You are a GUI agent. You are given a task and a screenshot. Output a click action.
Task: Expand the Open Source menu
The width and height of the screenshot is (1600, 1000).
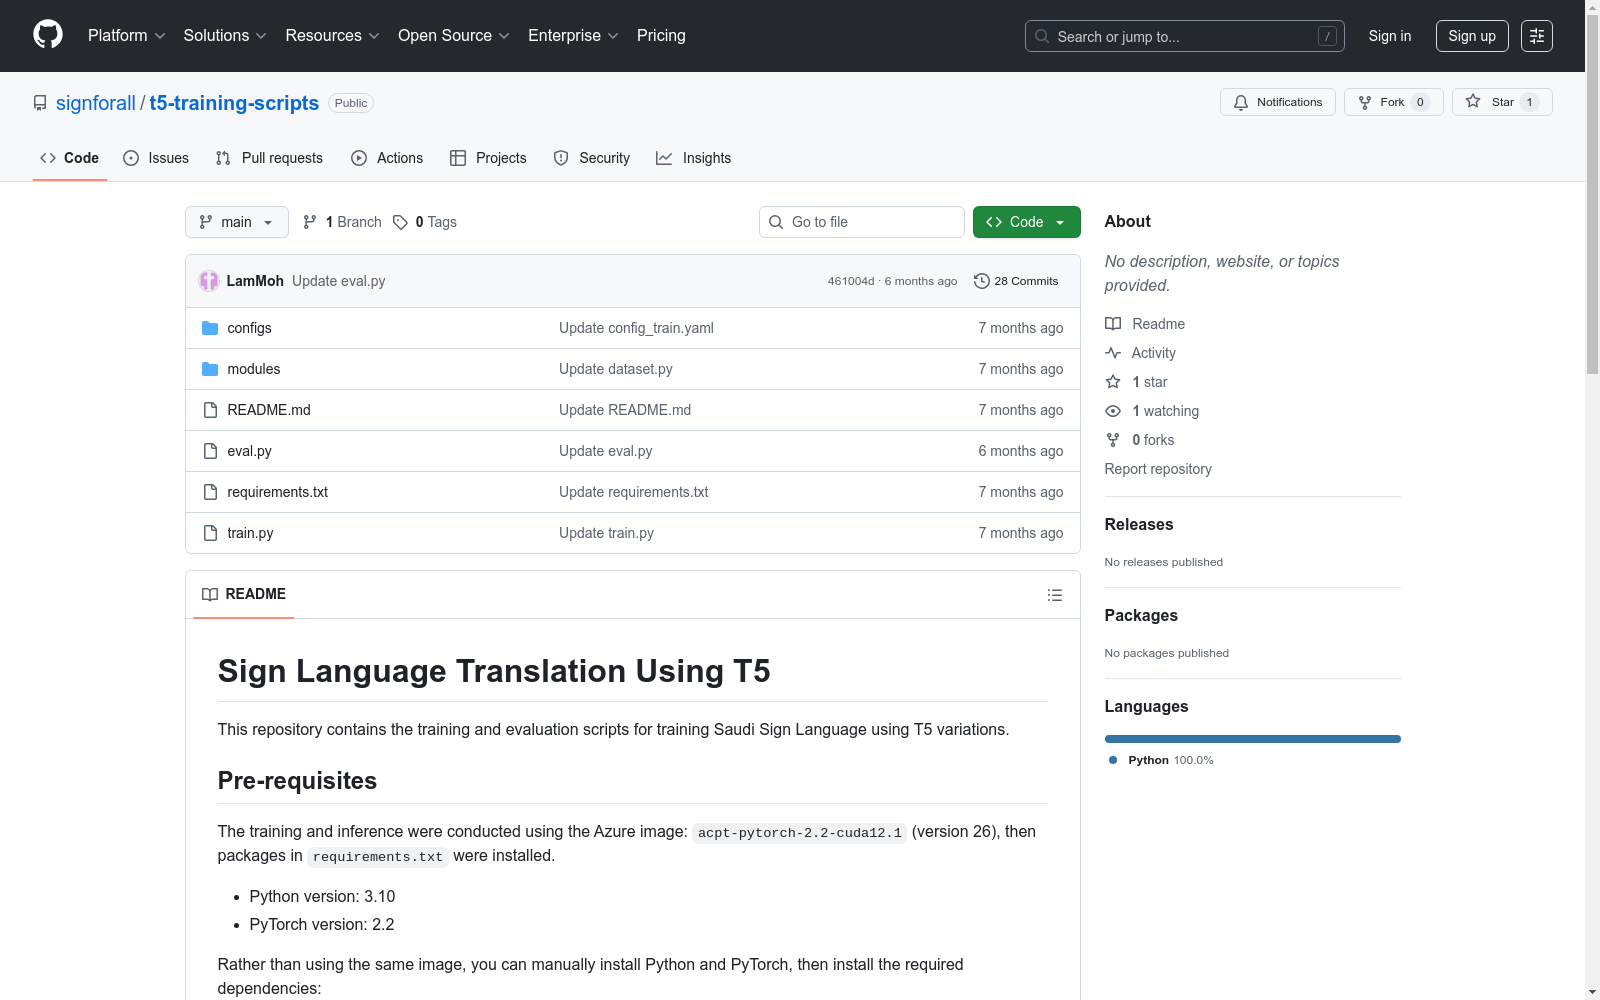click(x=454, y=36)
